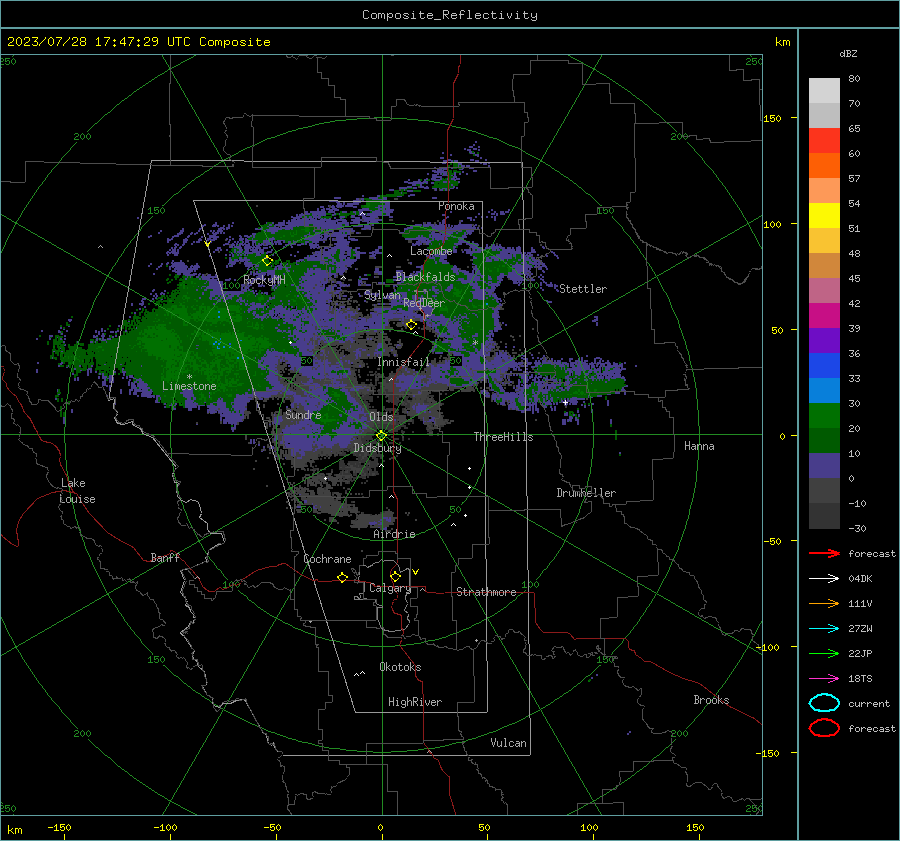The image size is (900, 841).
Task: Click the Olds city label
Action: point(381,417)
